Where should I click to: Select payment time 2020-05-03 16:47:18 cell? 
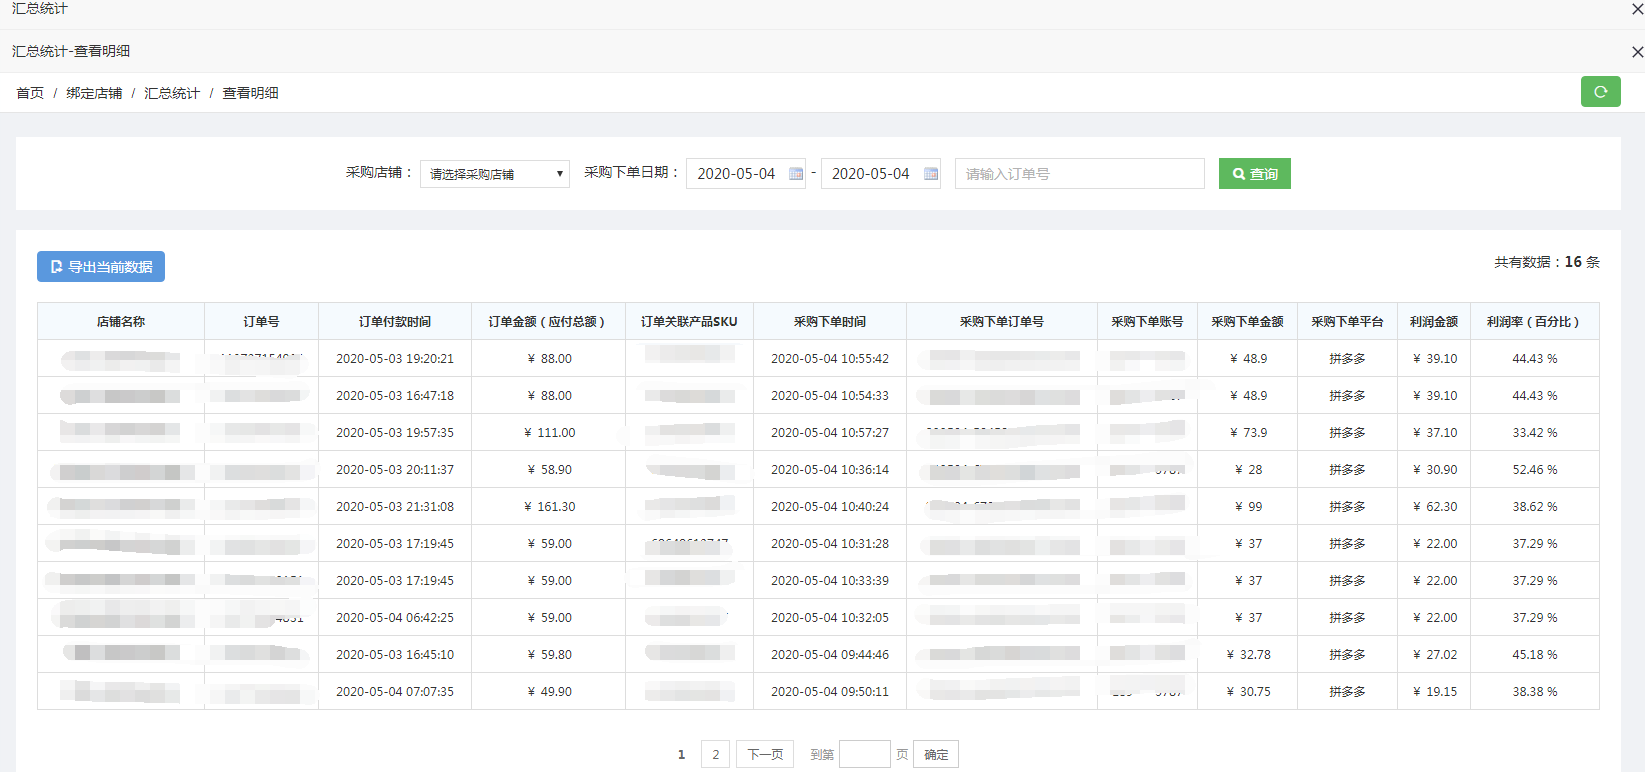395,396
